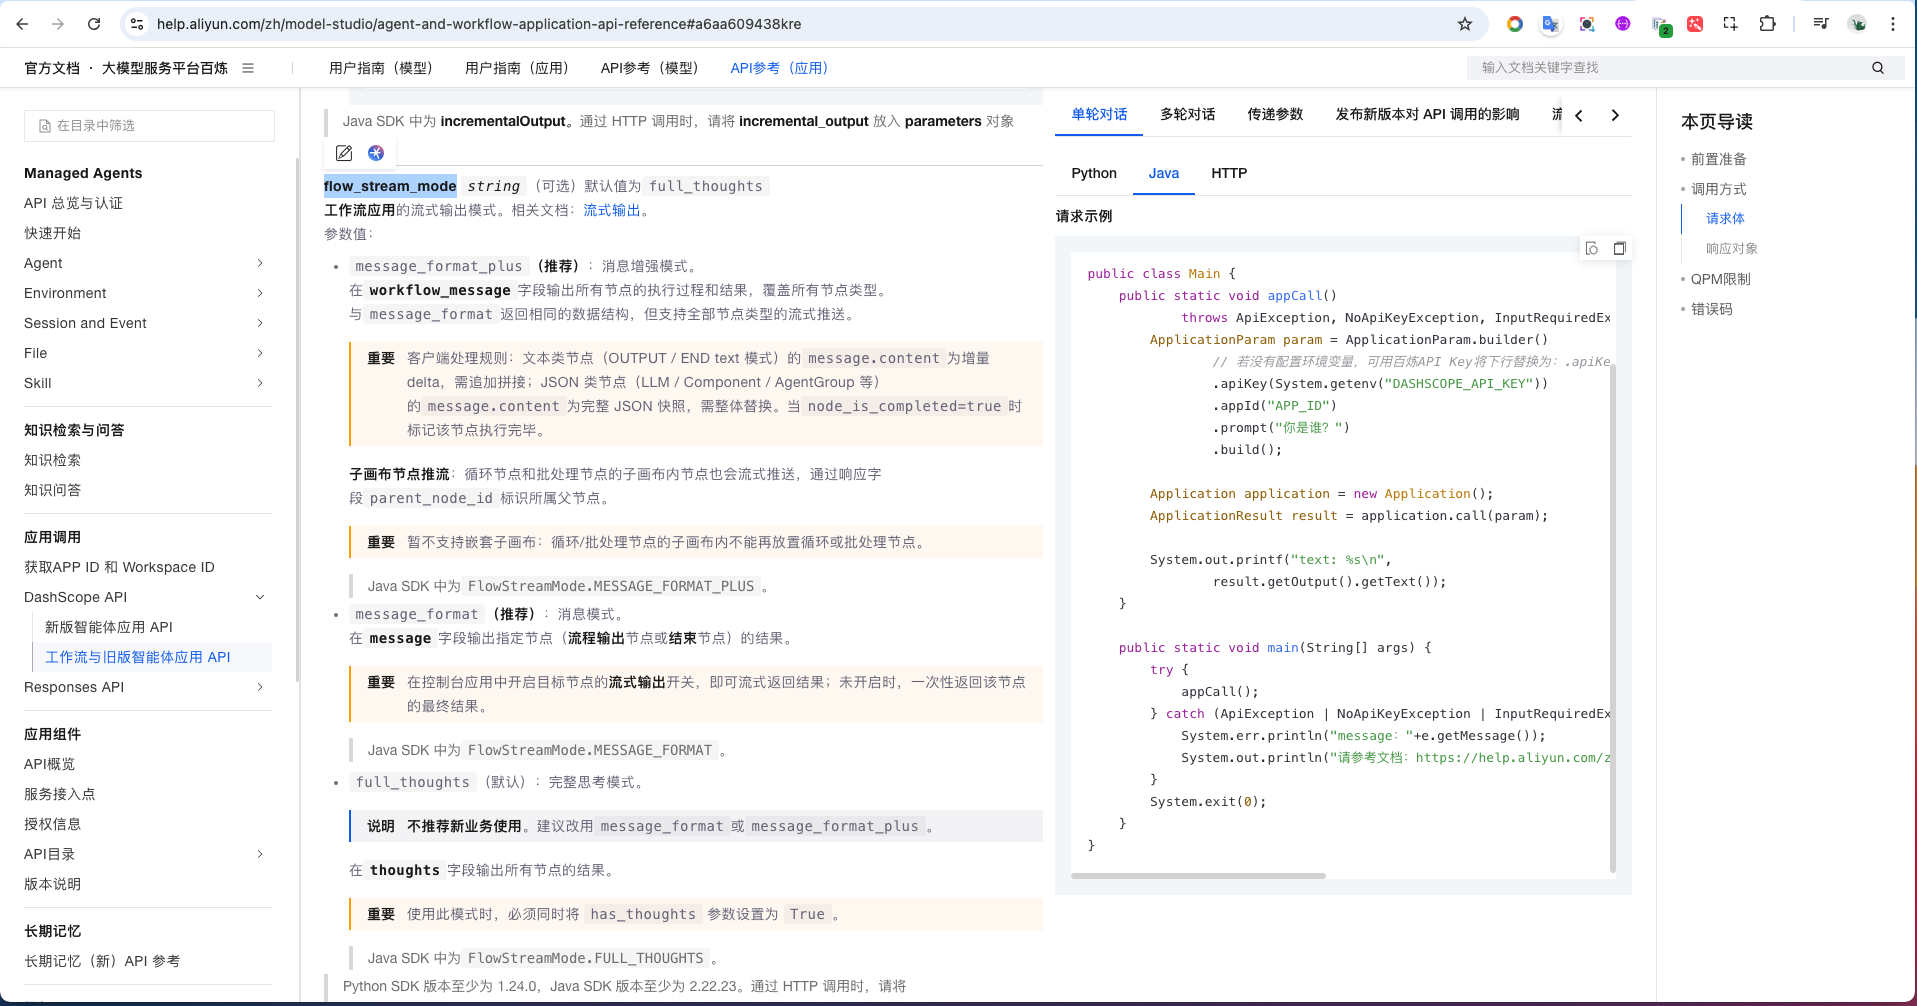Screen dimensions: 1917x1006
Task: Open 新版智能体应用 API sidebar page
Action: pyautogui.click(x=109, y=627)
